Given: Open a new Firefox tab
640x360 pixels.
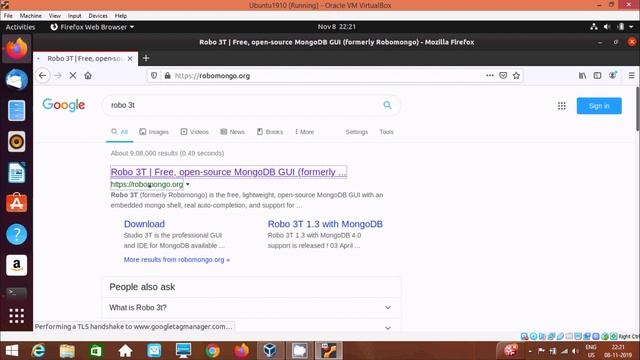Looking at the screenshot, I should (146, 58).
